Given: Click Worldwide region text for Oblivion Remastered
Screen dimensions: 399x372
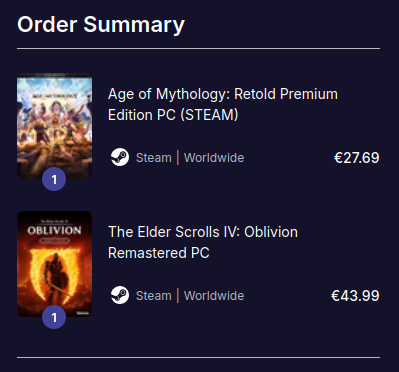Looking at the screenshot, I should pos(214,296).
